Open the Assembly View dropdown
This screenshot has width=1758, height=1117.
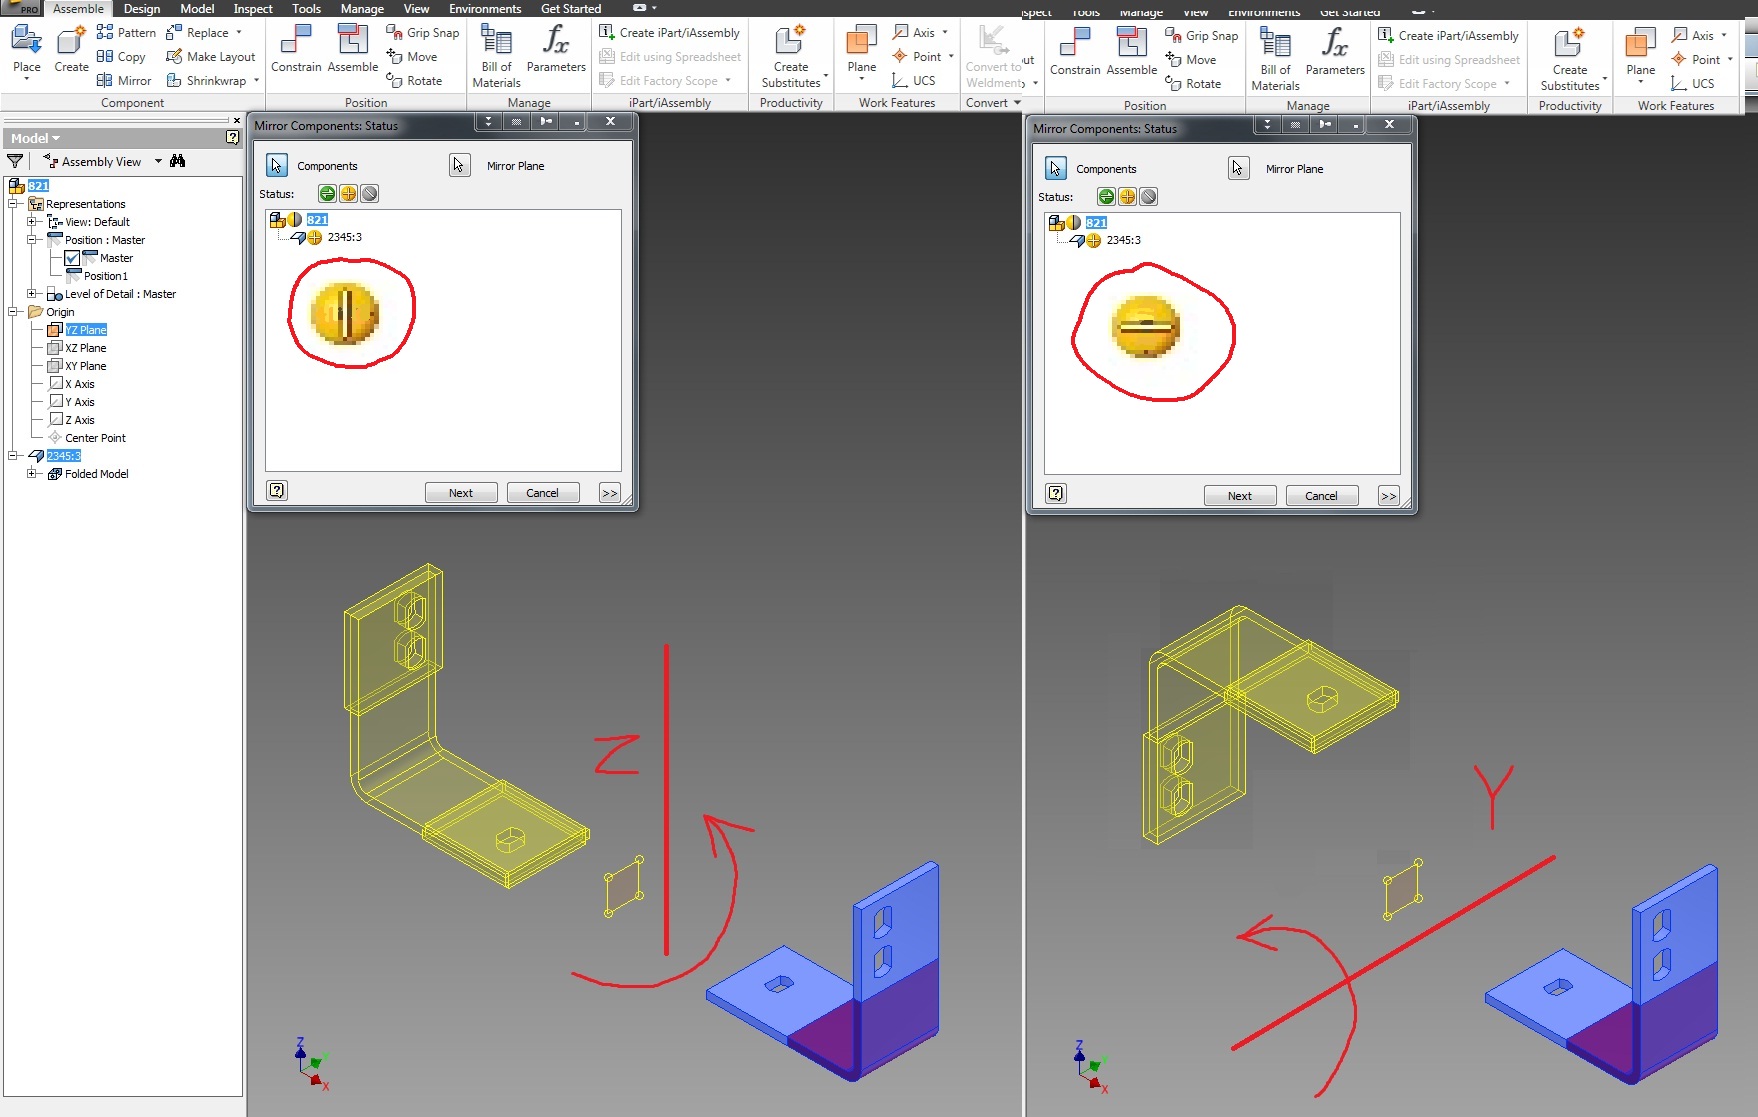(157, 161)
